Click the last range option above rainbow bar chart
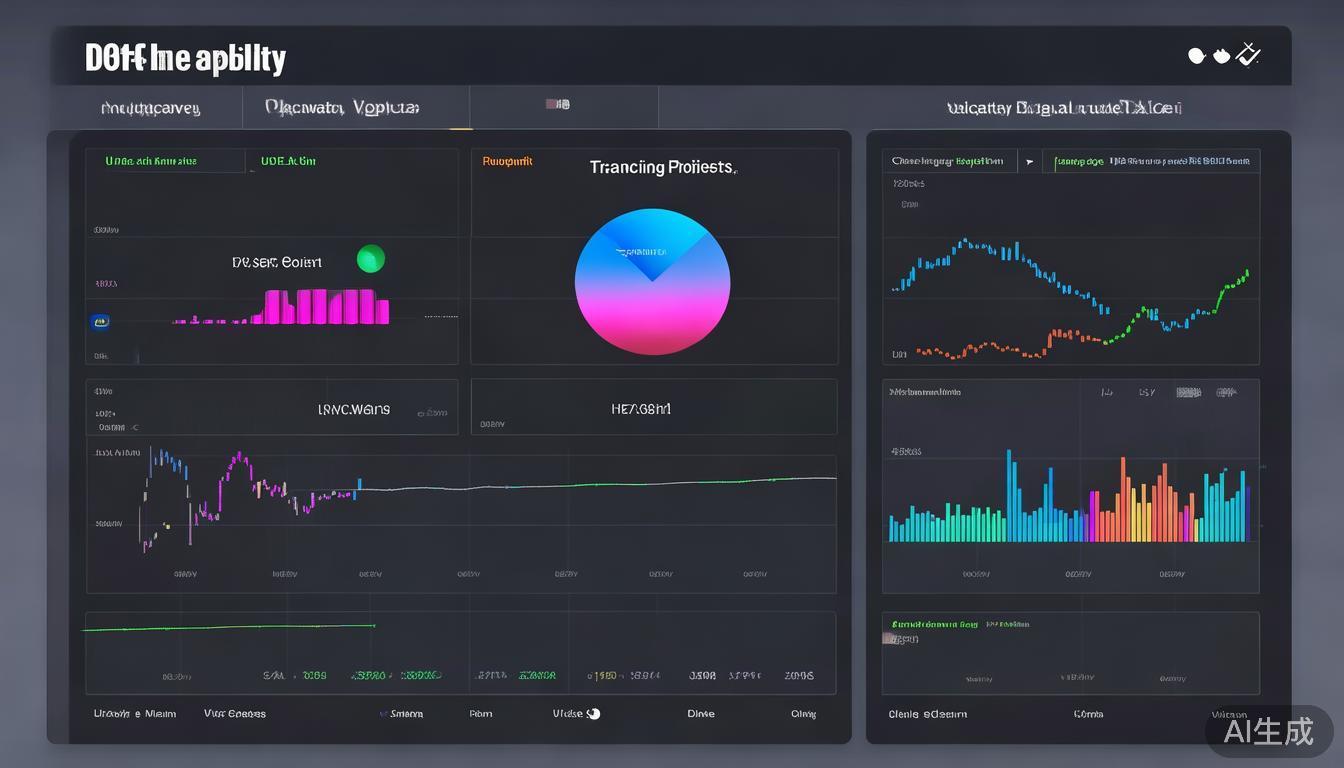 [1225, 393]
